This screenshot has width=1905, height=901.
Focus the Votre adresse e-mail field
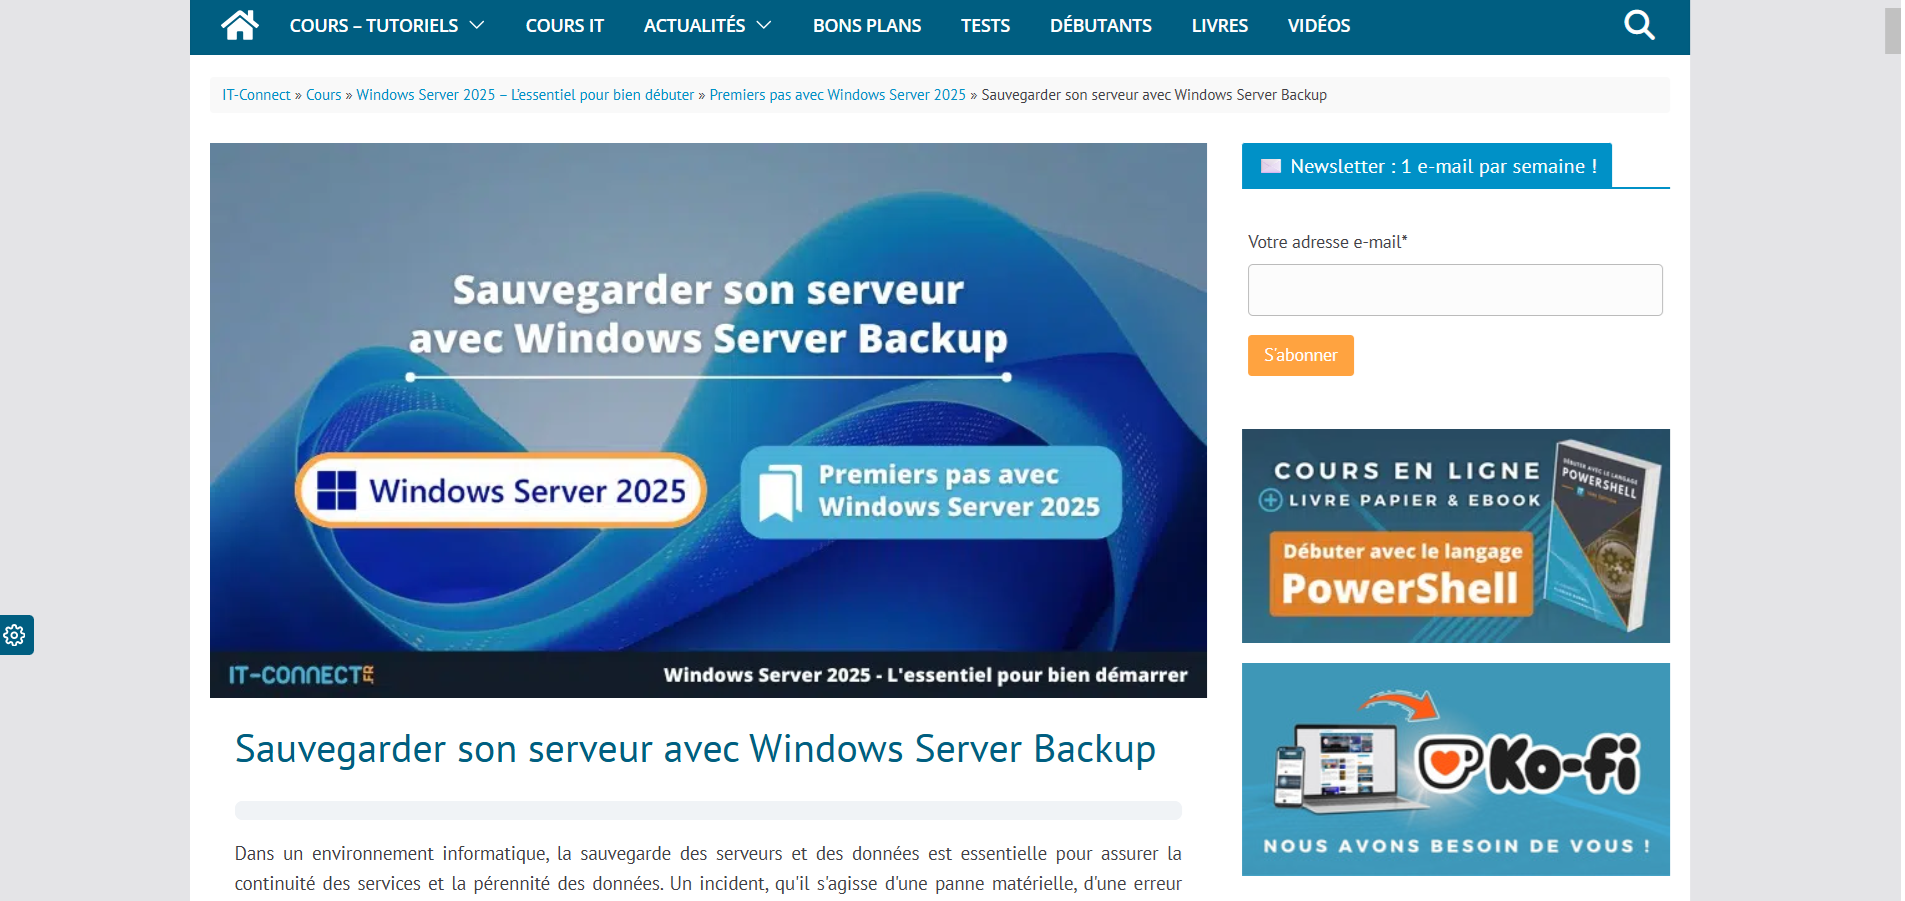click(x=1455, y=290)
